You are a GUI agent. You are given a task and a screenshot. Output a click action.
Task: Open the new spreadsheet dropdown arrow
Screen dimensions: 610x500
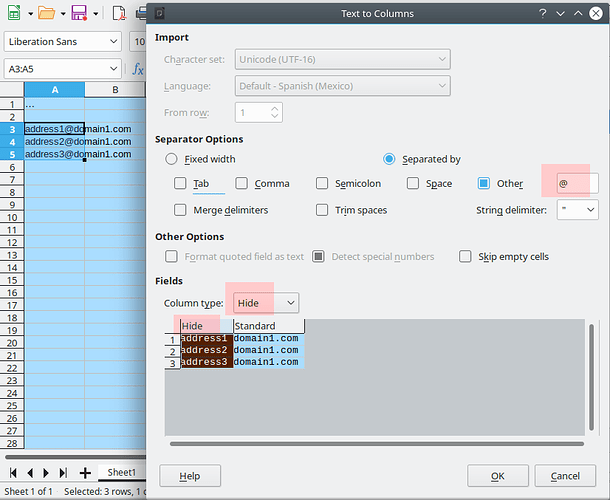click(x=30, y=14)
